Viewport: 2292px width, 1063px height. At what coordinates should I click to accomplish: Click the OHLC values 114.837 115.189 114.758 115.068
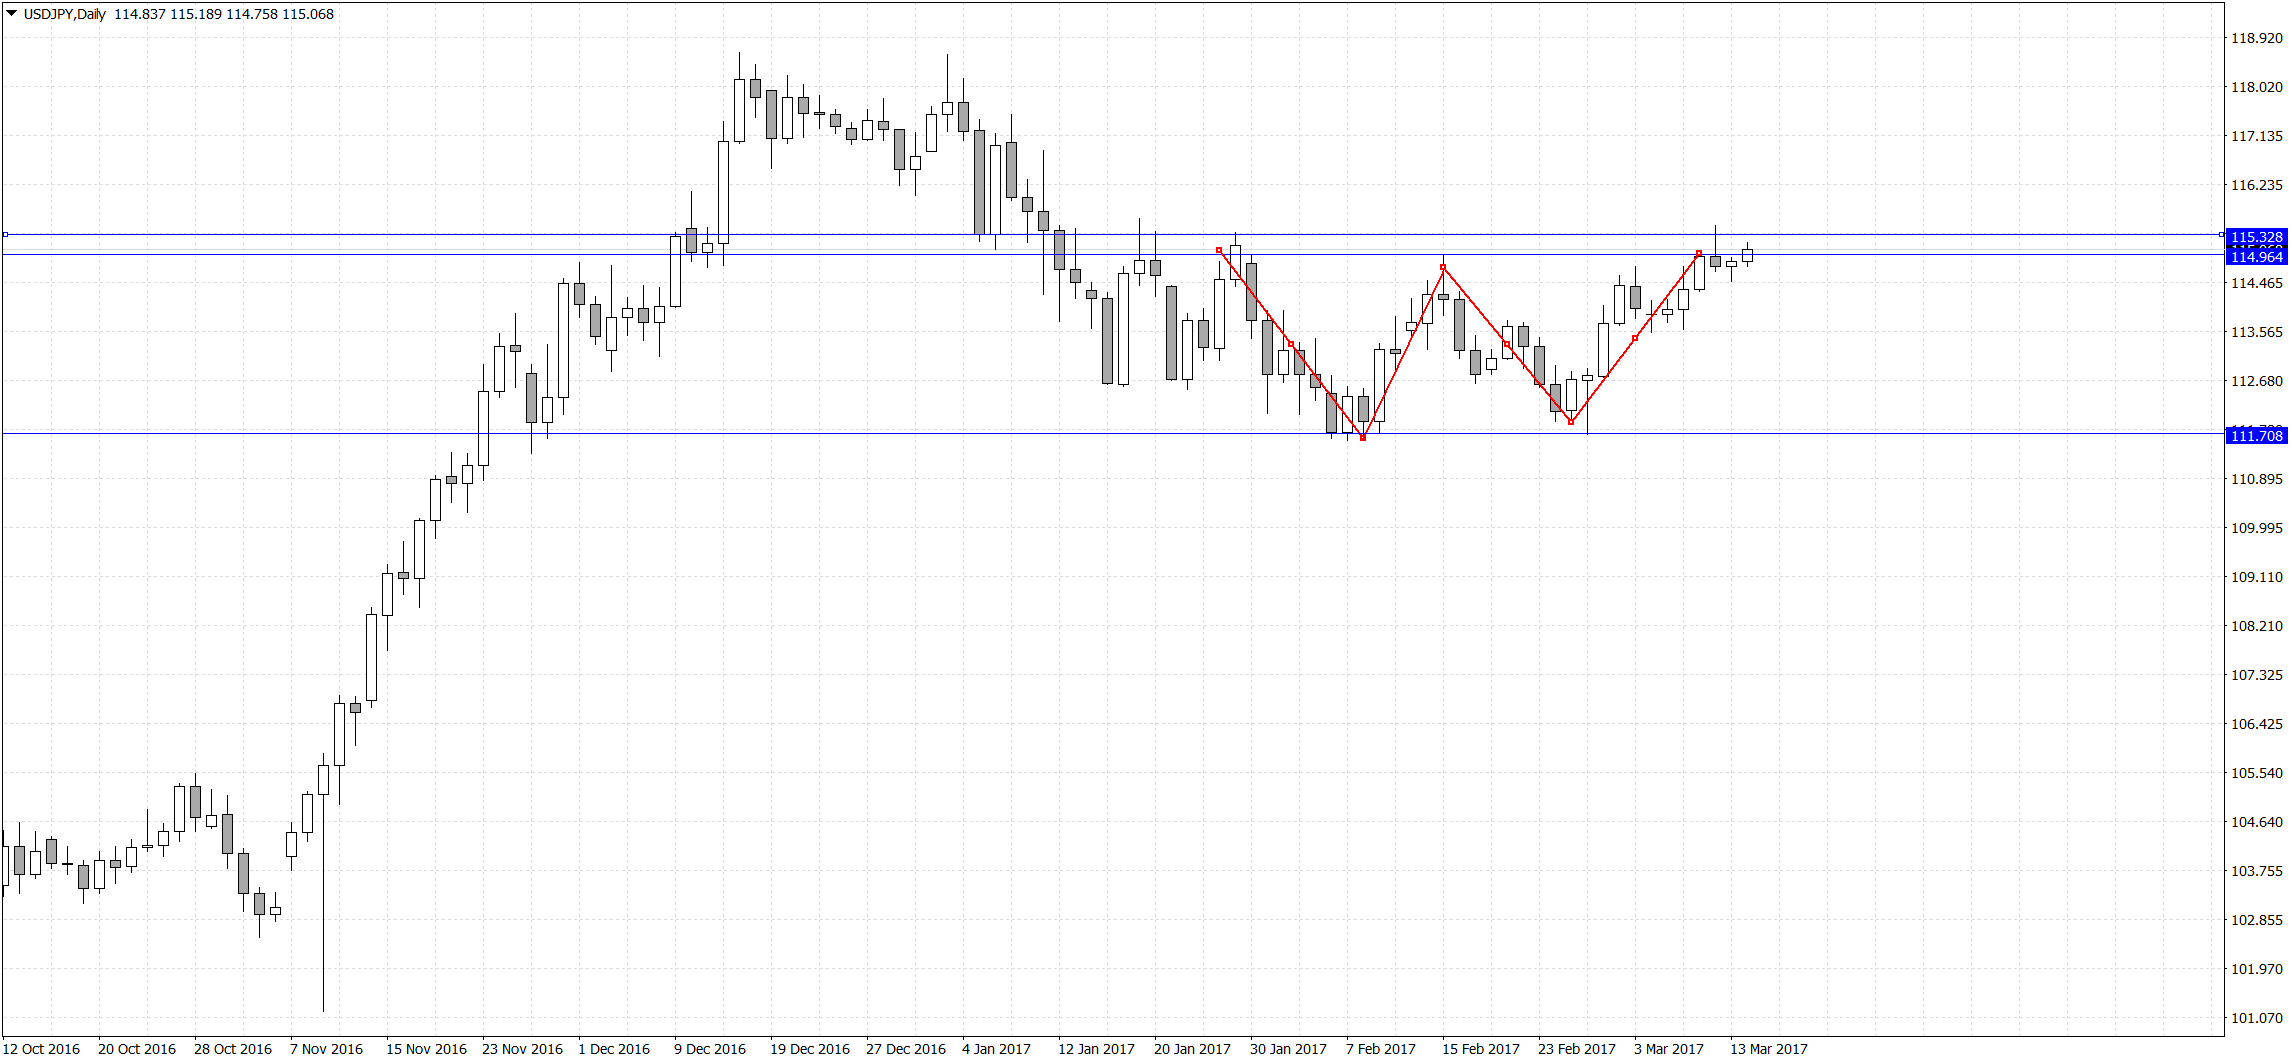coord(224,14)
